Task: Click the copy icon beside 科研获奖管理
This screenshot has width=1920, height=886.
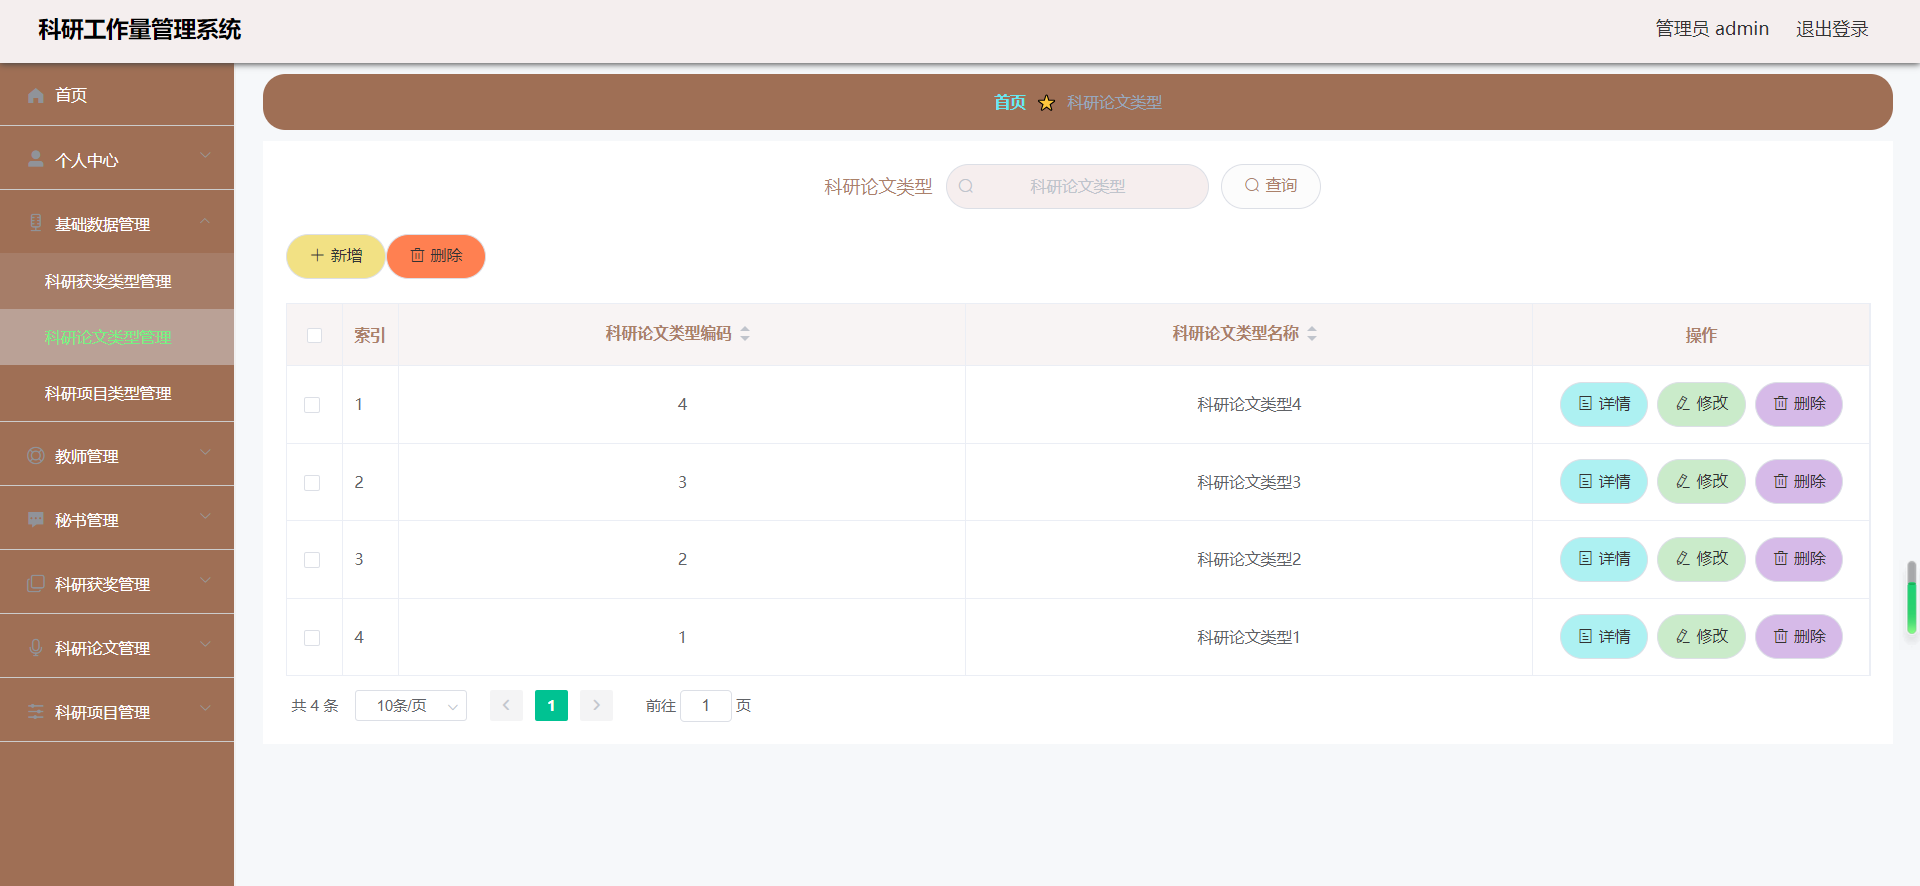Action: (x=36, y=583)
